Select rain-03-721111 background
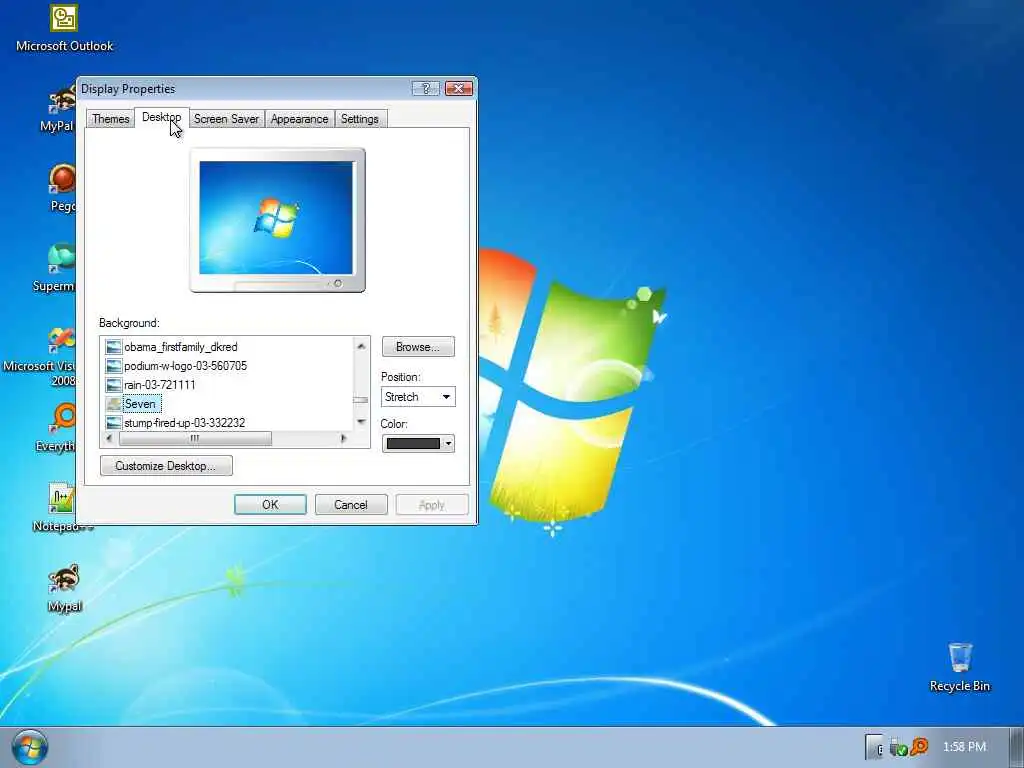This screenshot has width=1024, height=768. (159, 385)
